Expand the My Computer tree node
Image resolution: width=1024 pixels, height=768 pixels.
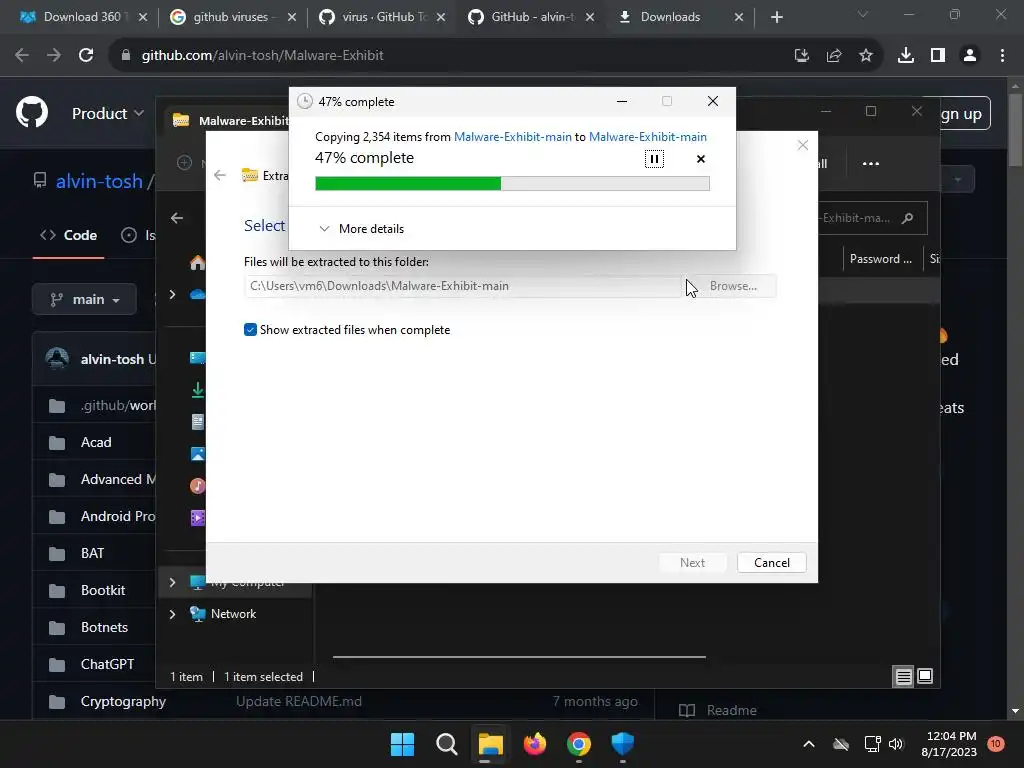click(x=172, y=582)
